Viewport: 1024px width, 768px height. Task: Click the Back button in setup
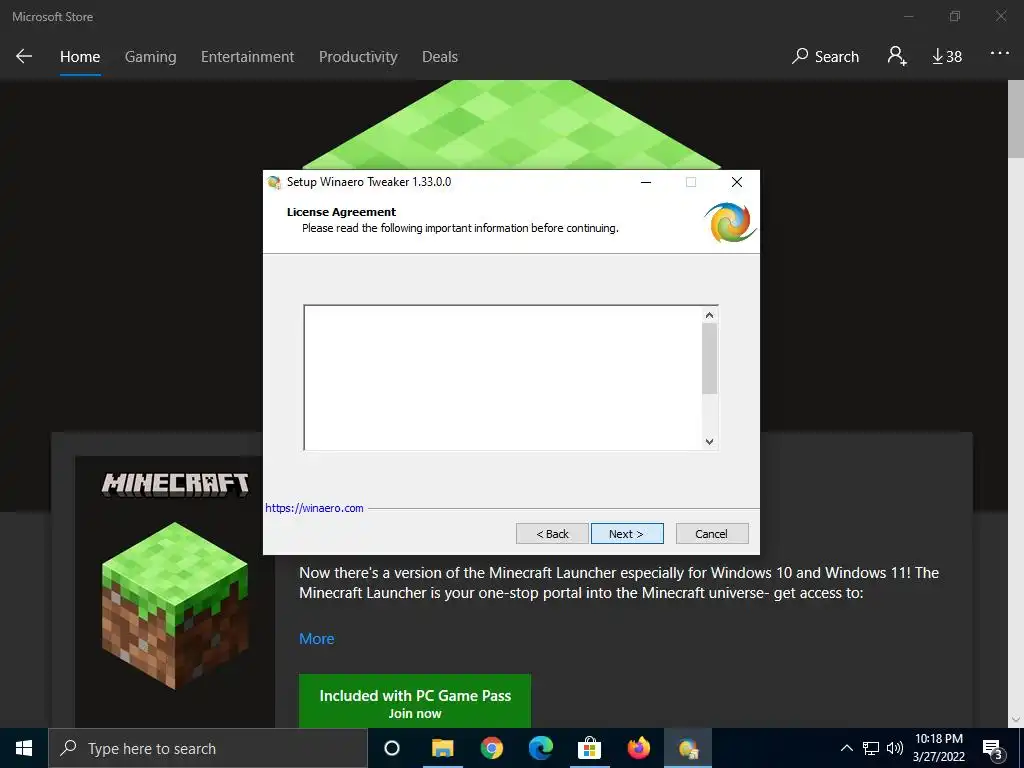(552, 534)
